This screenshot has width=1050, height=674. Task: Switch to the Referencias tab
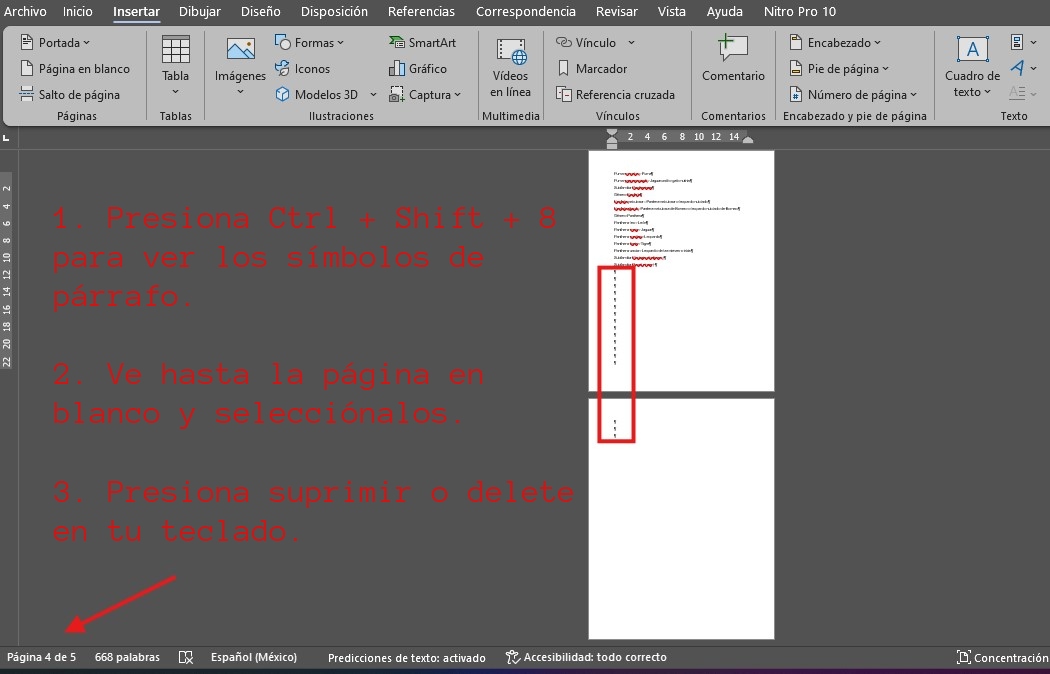coord(421,11)
